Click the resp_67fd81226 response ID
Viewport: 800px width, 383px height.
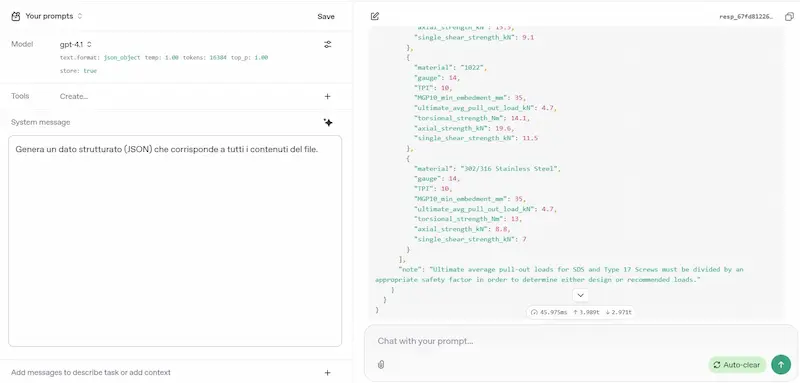point(749,17)
